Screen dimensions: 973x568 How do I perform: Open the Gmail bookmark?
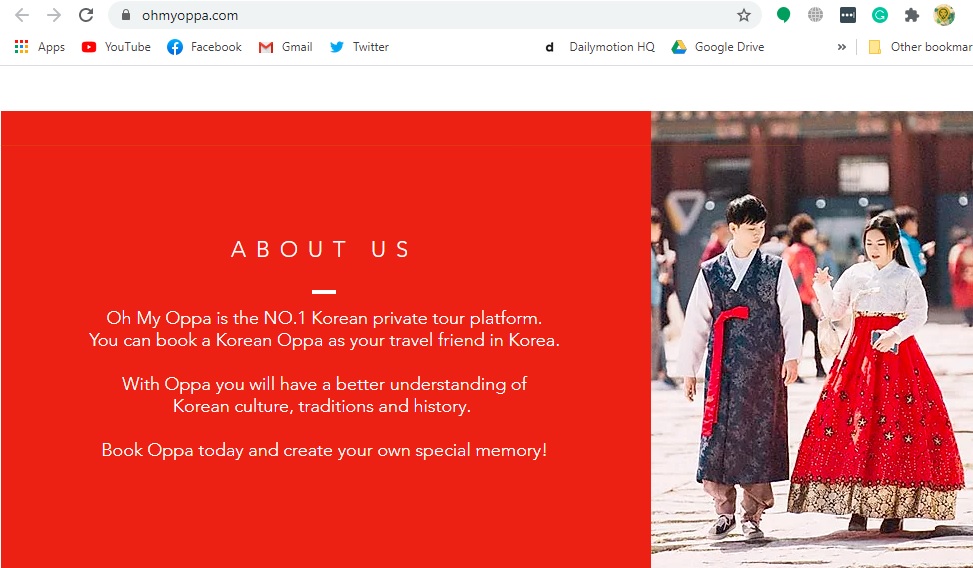click(285, 47)
